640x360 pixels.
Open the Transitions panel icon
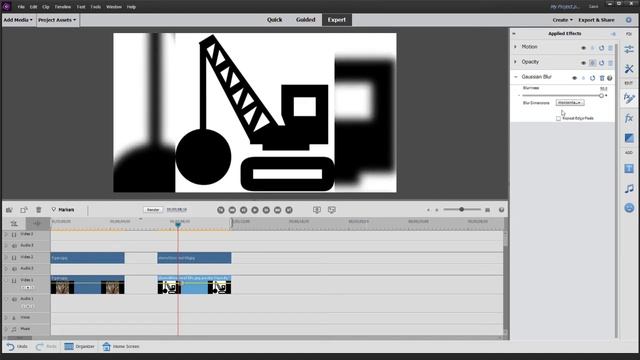629,138
